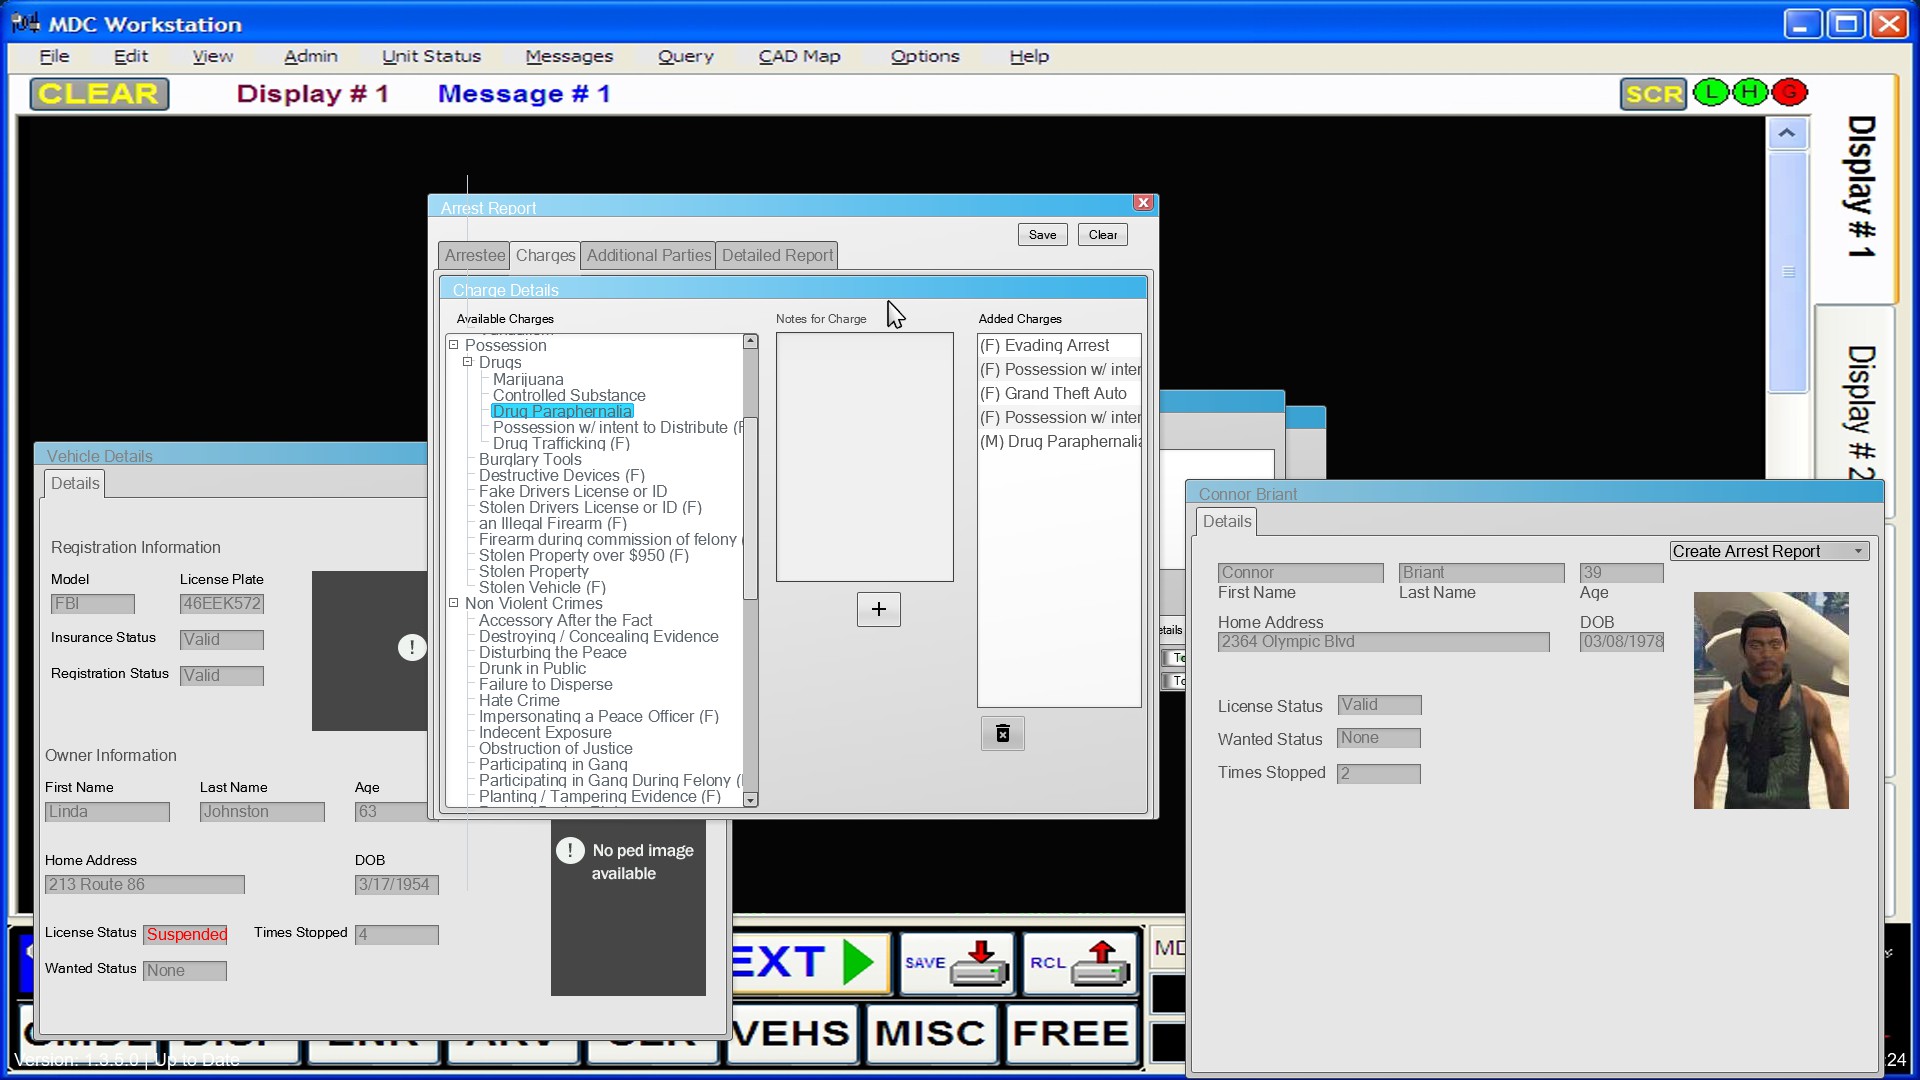
Task: Collapse the Drugs subtree node
Action: click(467, 362)
